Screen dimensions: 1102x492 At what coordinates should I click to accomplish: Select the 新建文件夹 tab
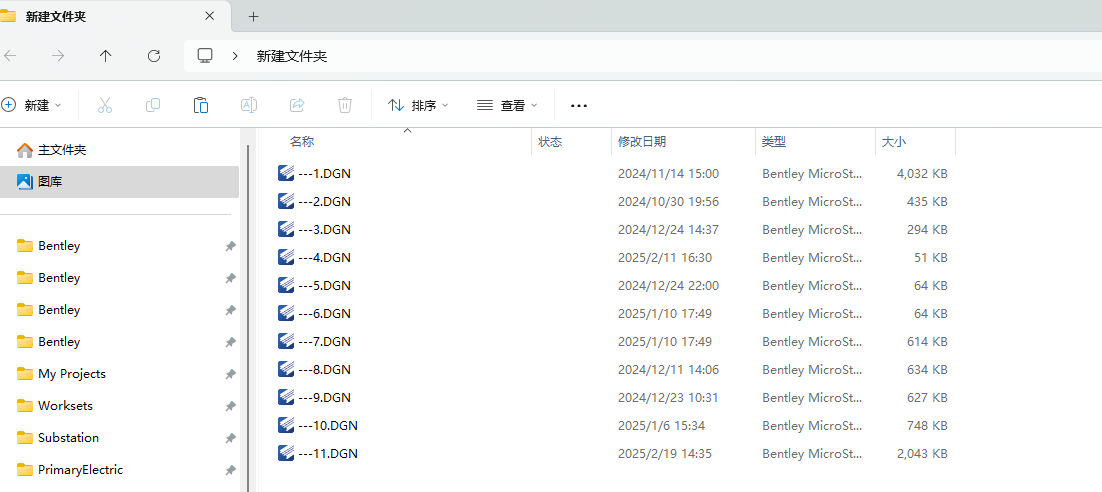click(117, 16)
